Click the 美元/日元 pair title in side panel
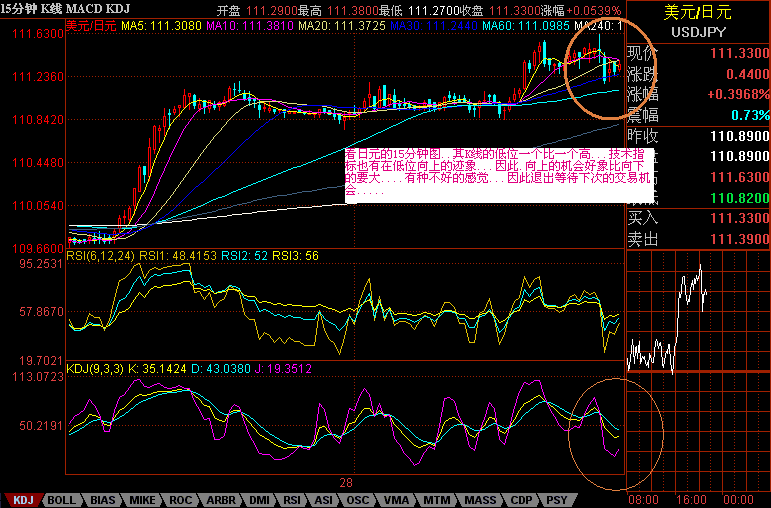The height and width of the screenshot is (508, 771). [x=697, y=13]
